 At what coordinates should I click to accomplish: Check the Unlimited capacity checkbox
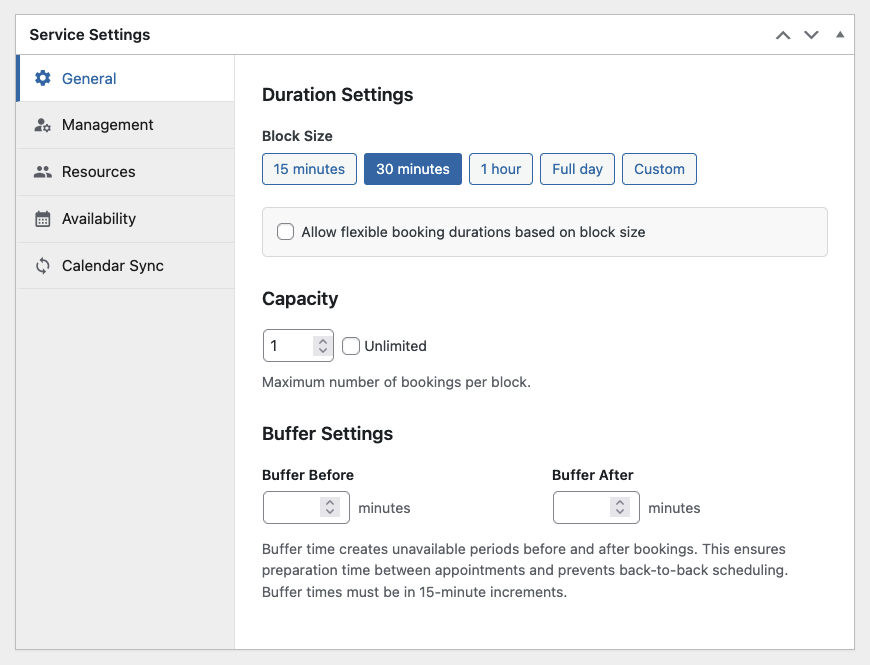click(x=351, y=346)
